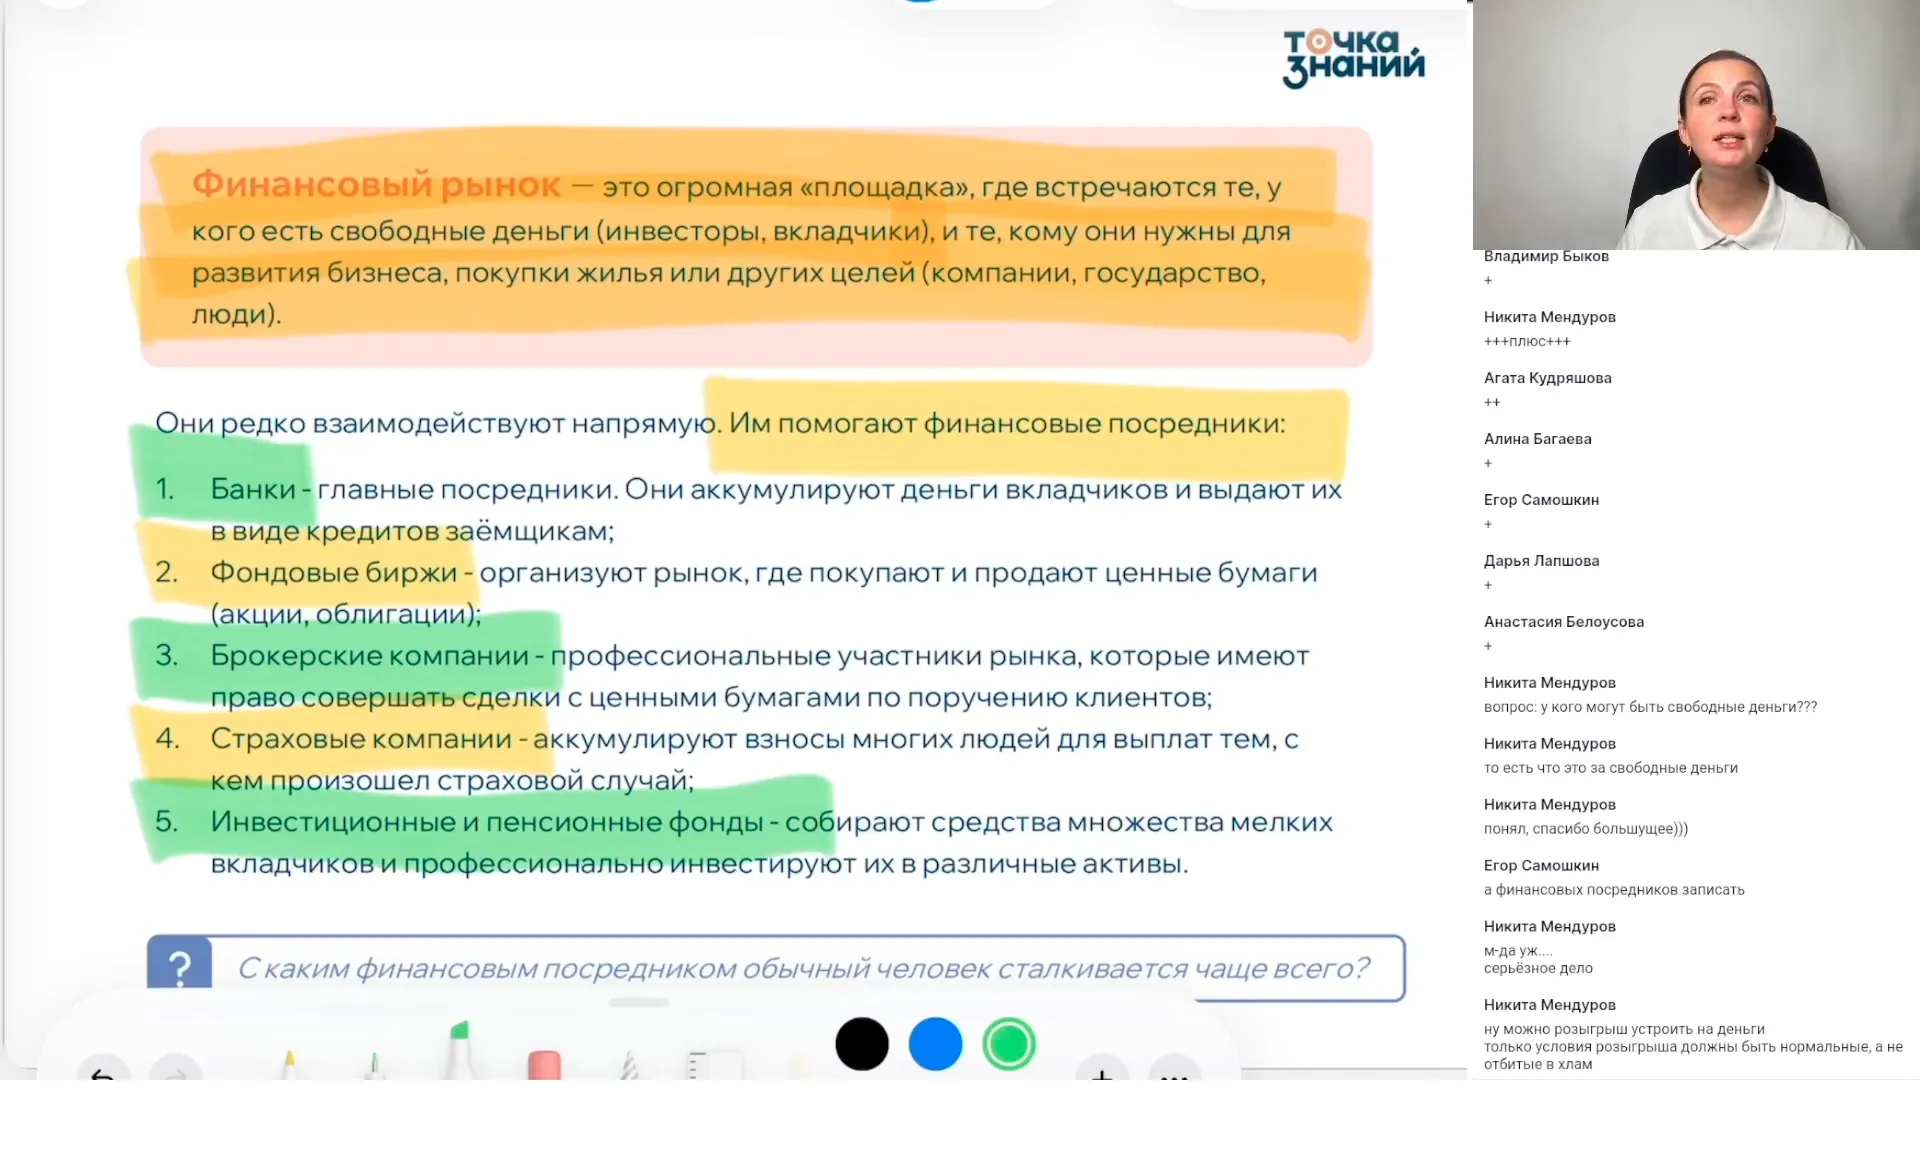Select the blue color swatch
1920x1149 pixels.
pos(936,1044)
